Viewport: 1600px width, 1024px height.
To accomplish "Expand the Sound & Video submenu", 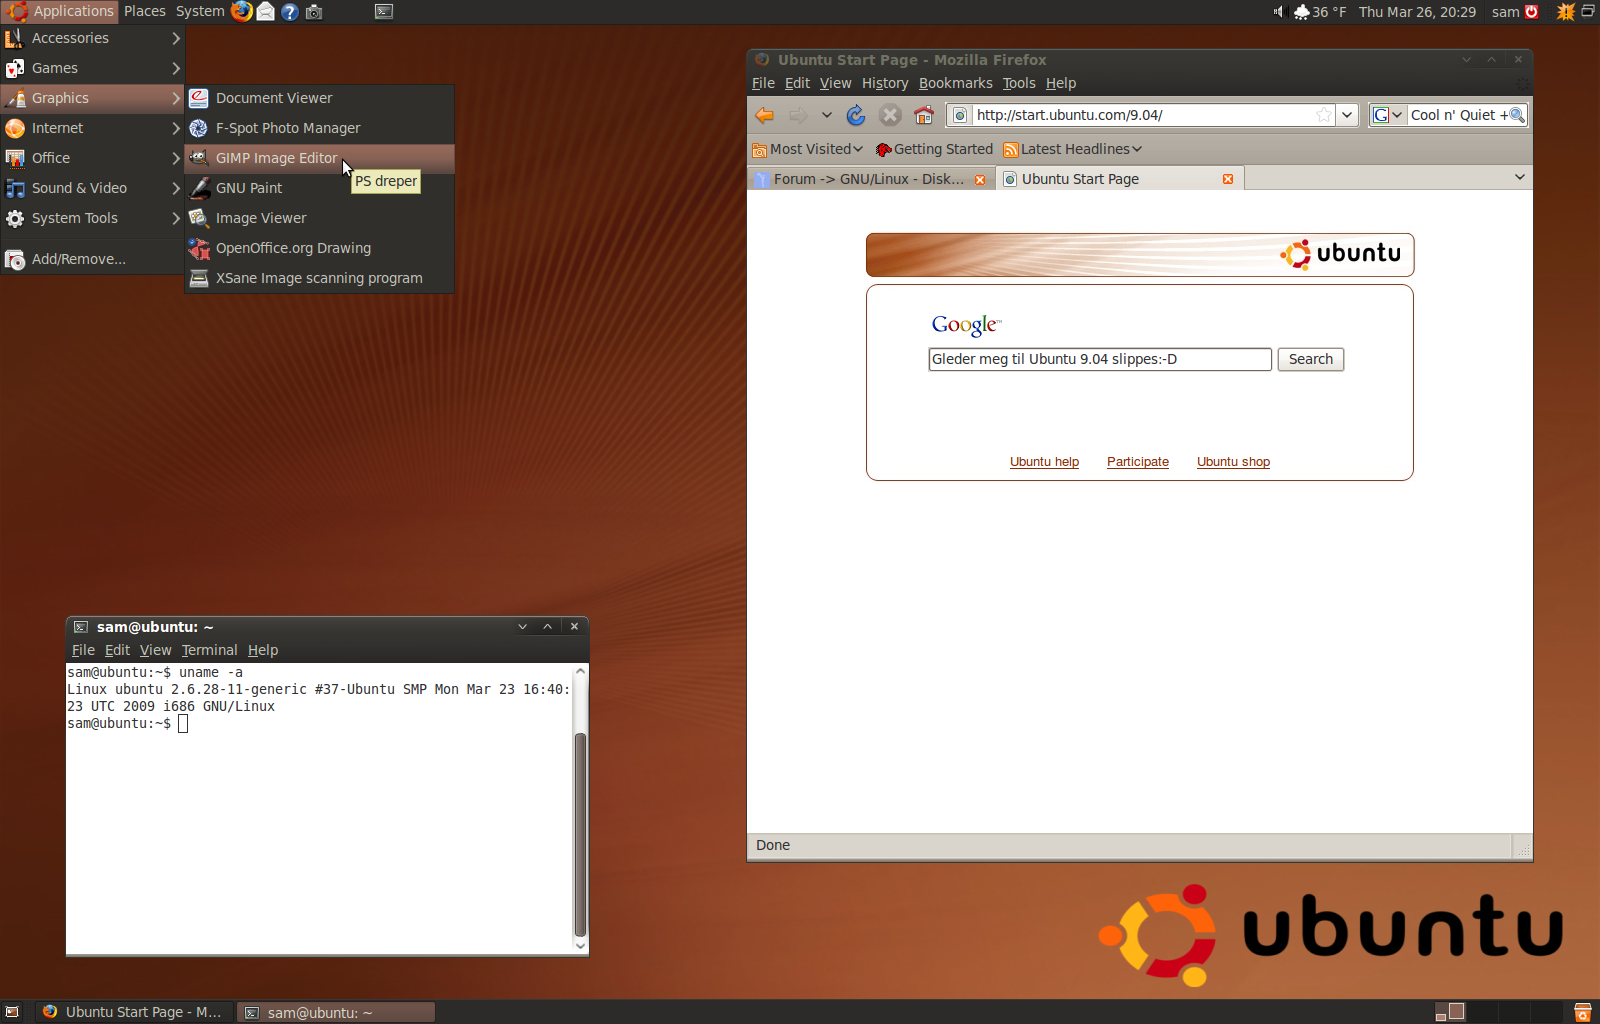I will (x=92, y=188).
